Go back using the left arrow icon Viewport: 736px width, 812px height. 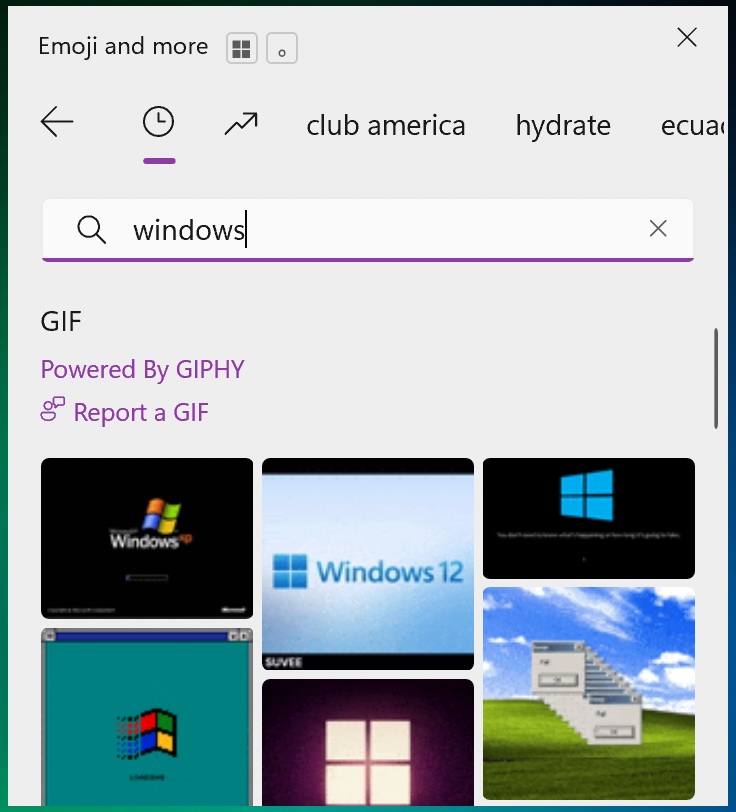(x=57, y=122)
